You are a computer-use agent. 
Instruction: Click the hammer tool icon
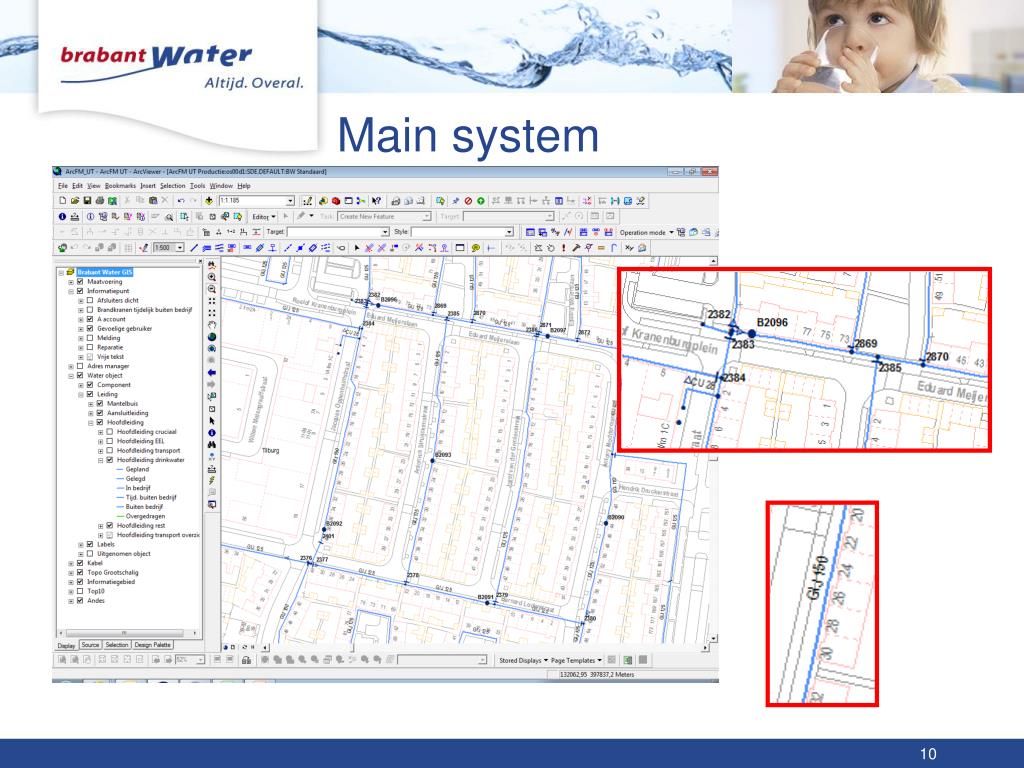(x=576, y=248)
